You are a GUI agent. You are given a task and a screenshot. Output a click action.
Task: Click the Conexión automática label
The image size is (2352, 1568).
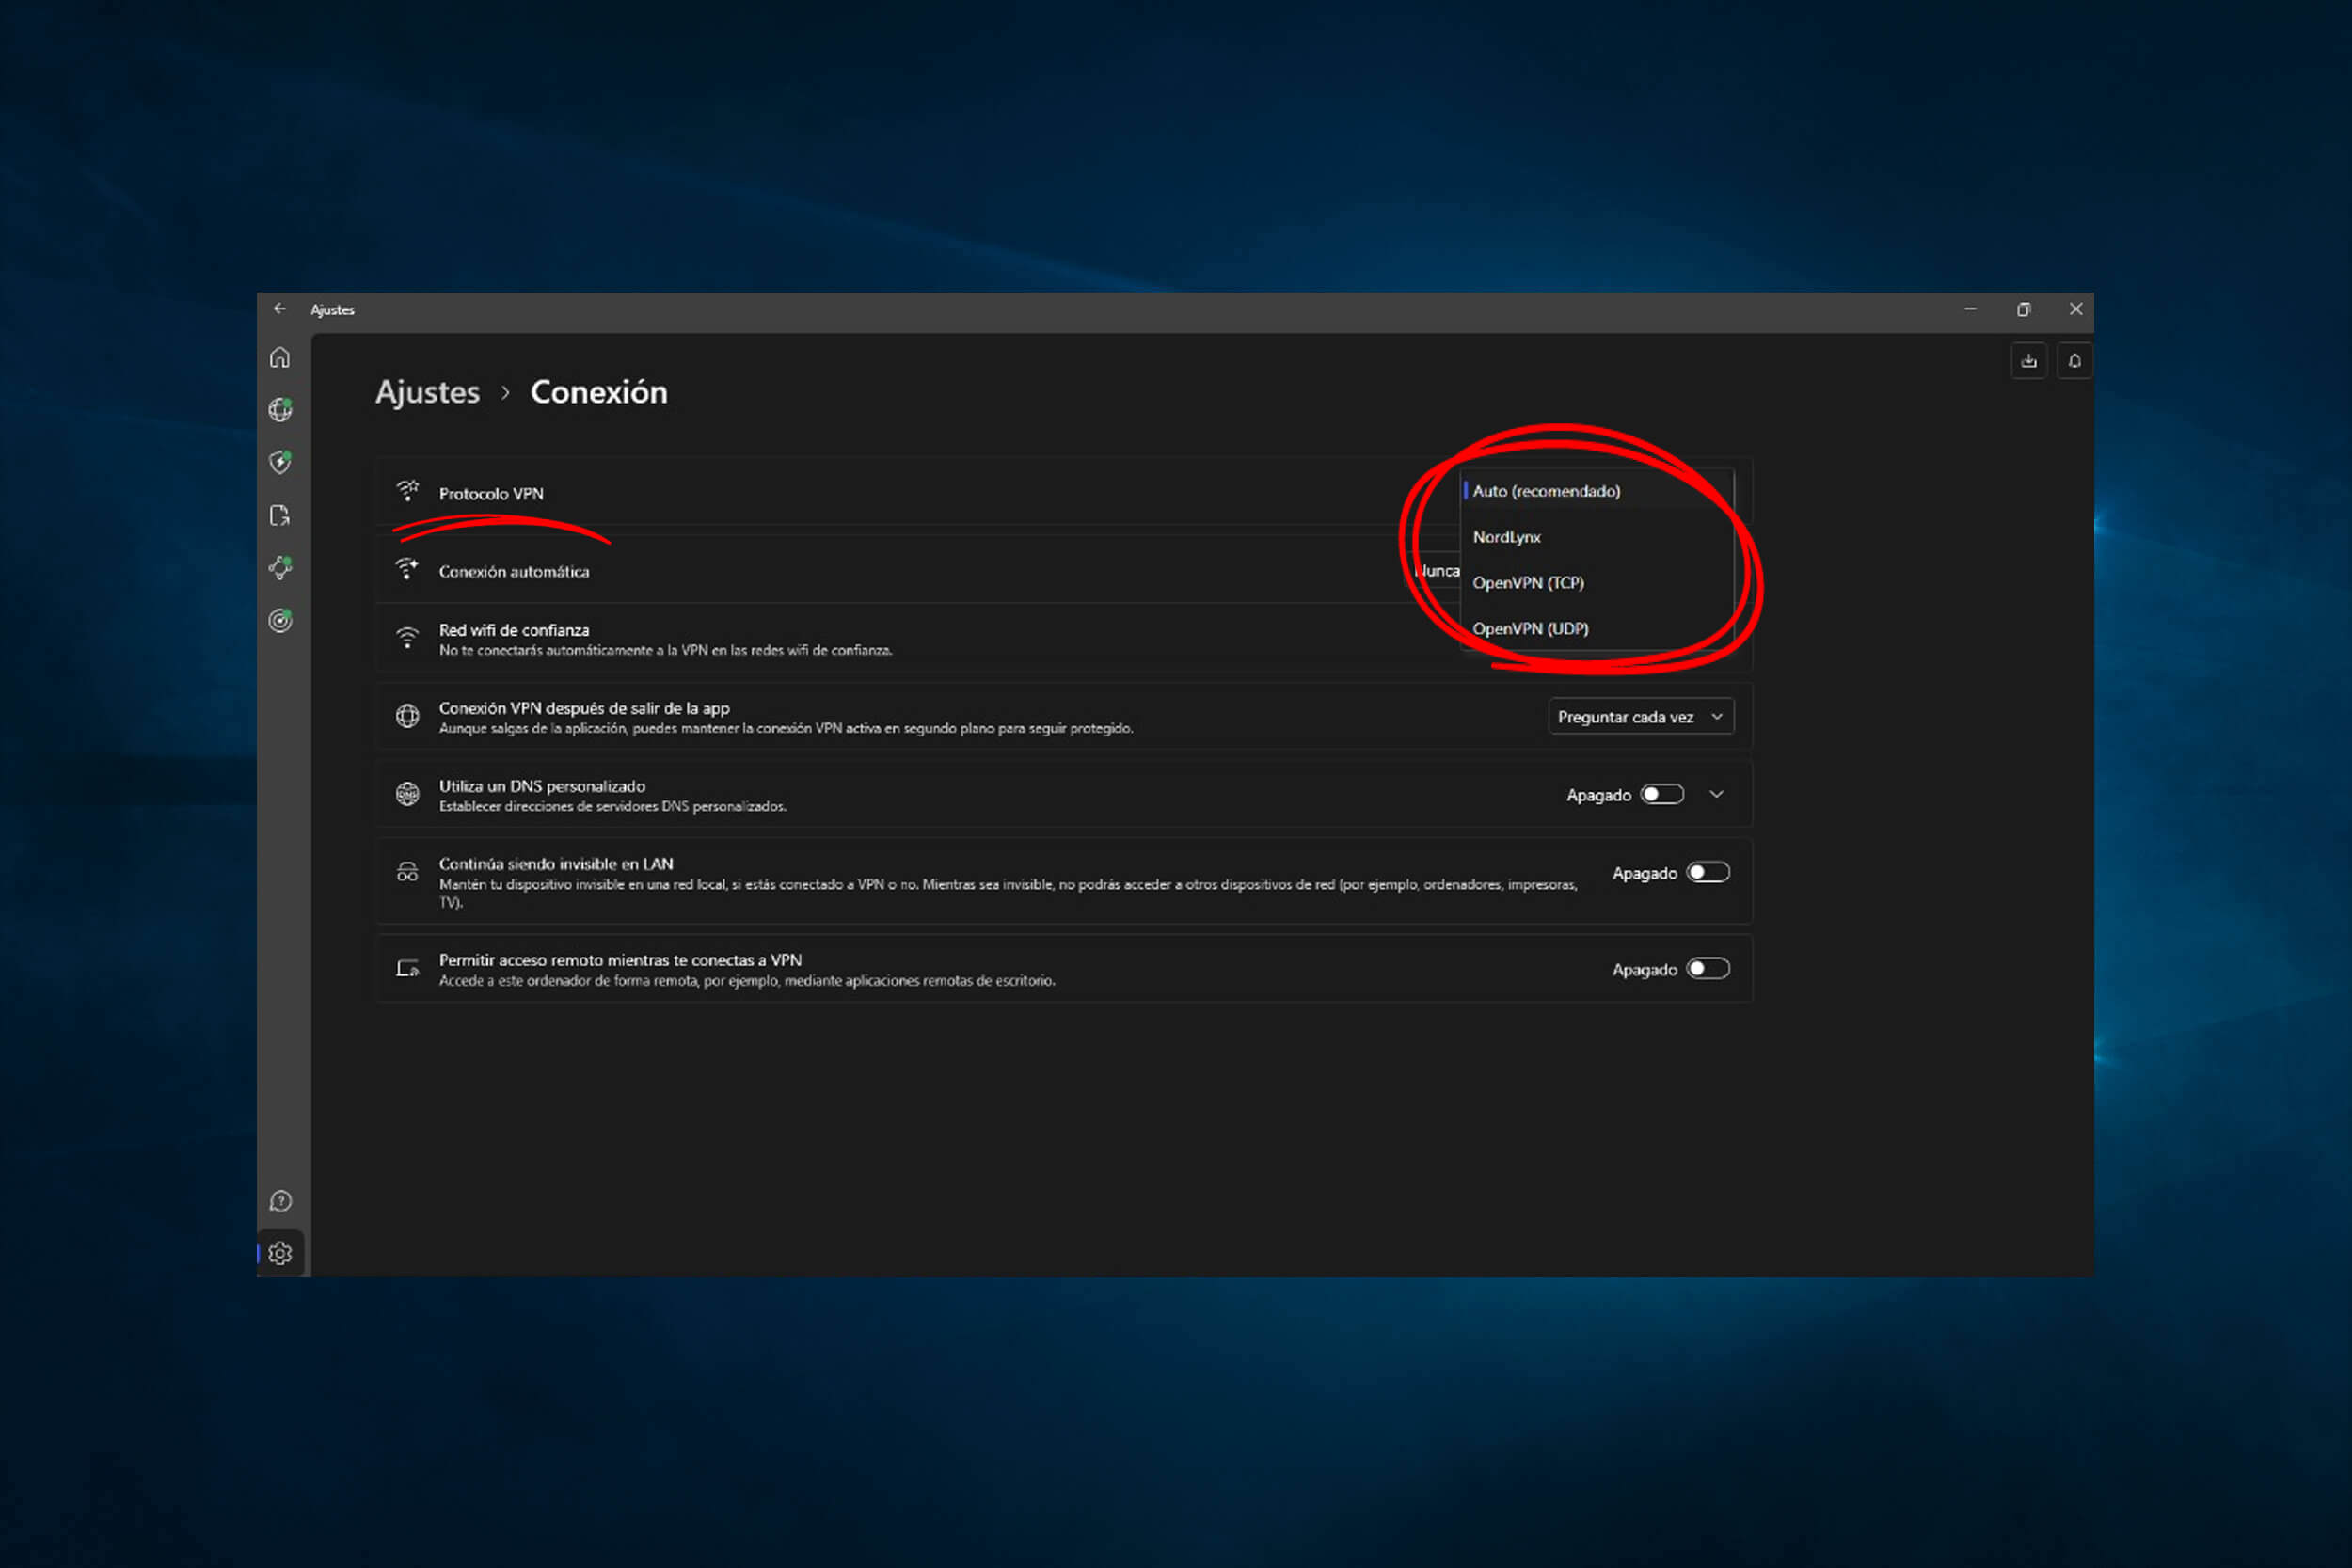514,571
